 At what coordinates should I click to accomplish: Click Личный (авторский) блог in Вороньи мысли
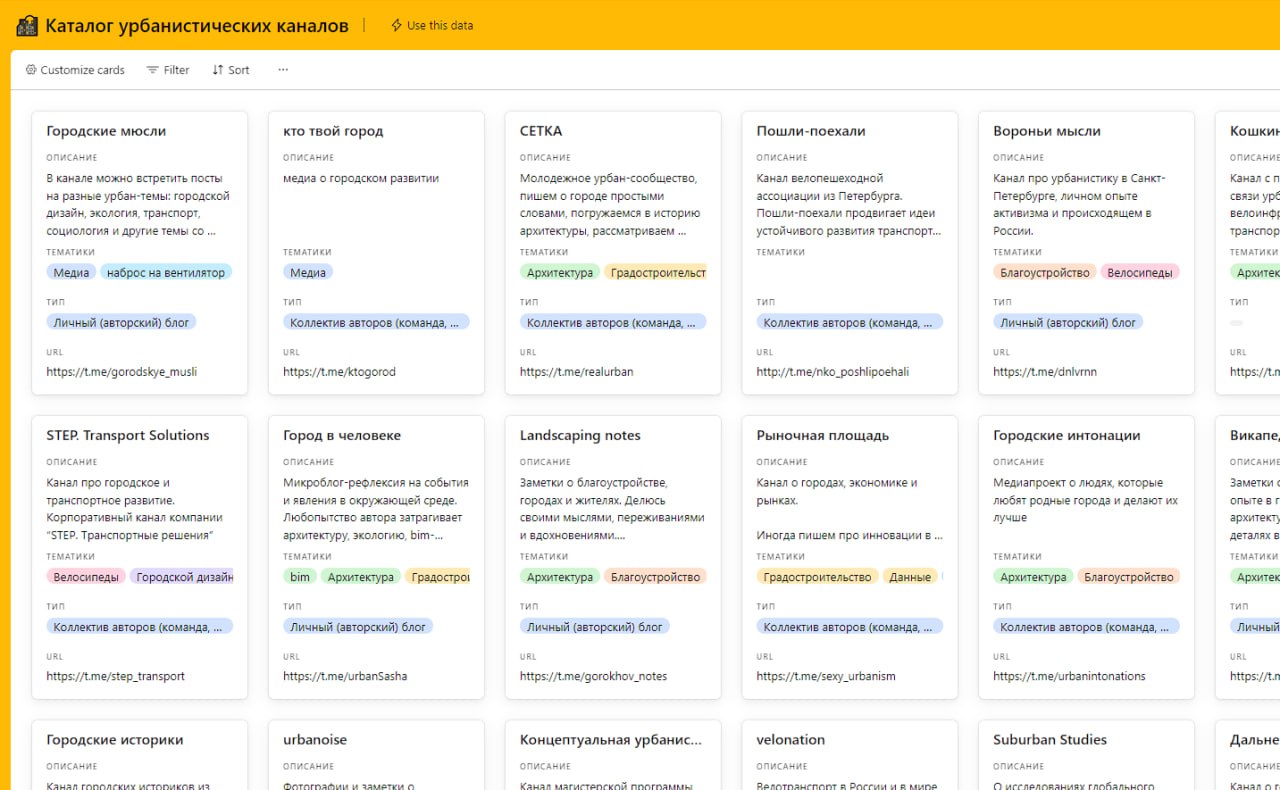click(1068, 322)
